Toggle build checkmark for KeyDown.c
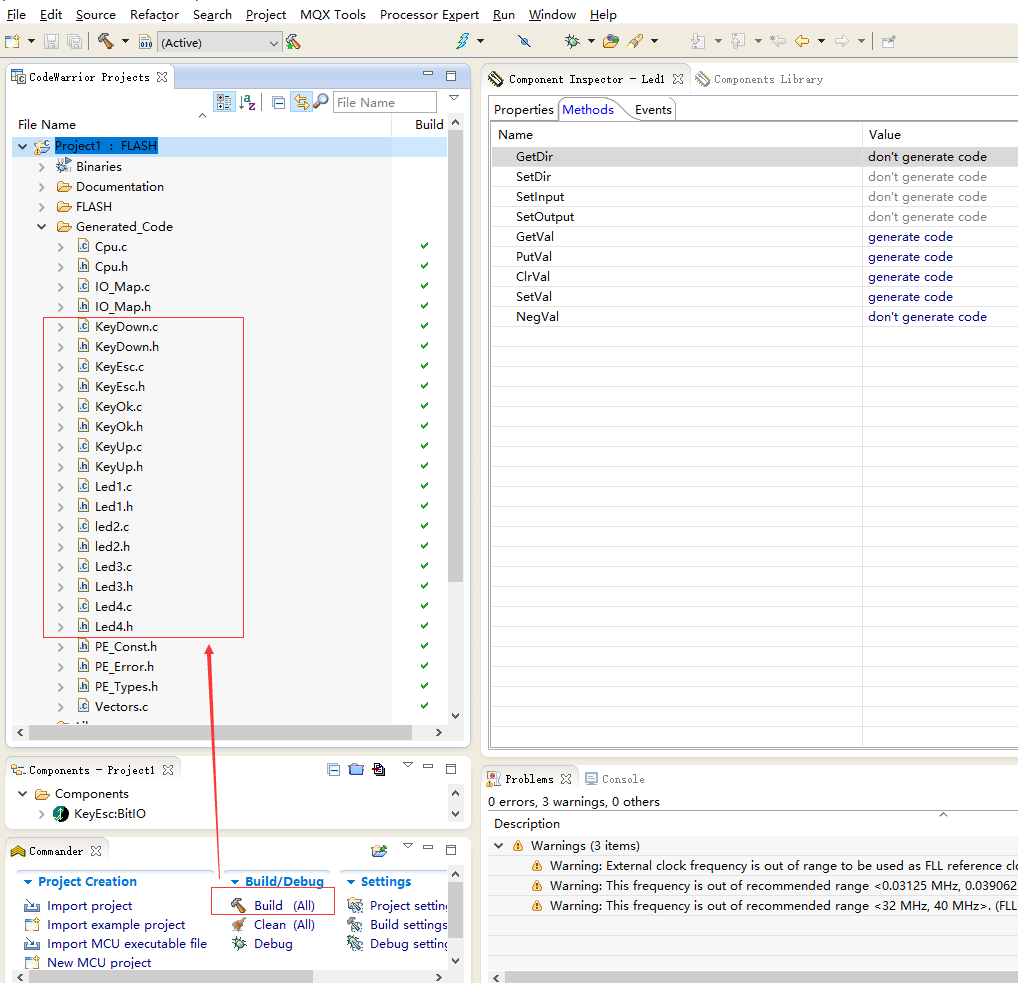1018x983 pixels. pos(424,325)
